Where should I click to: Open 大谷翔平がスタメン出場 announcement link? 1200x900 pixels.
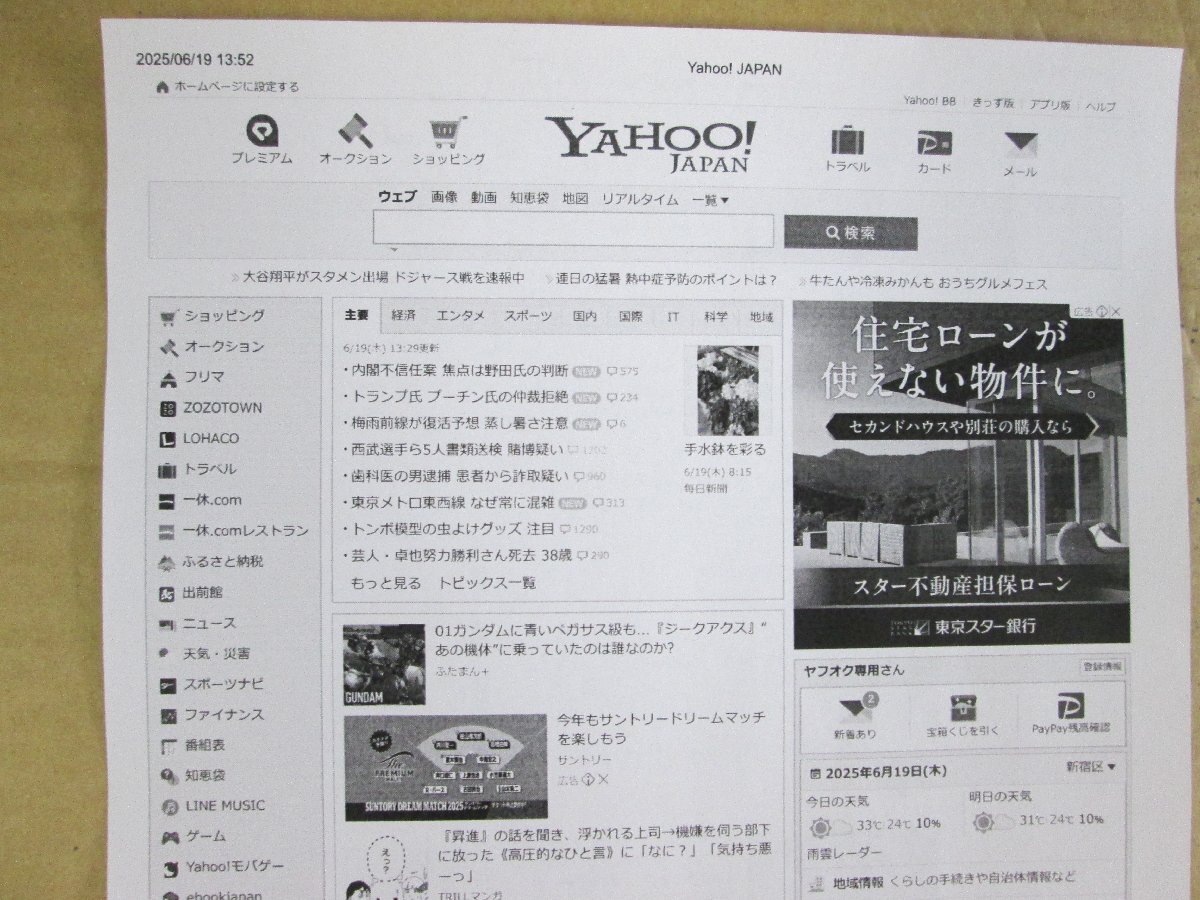385,277
